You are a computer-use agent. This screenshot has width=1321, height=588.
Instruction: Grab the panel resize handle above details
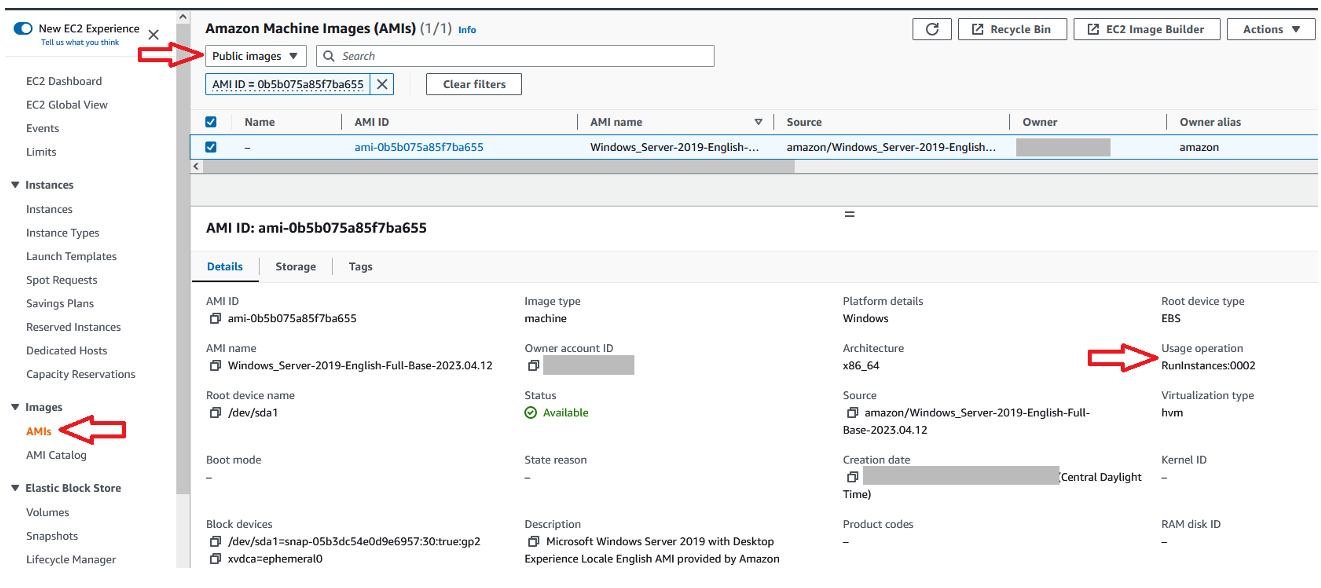(x=850, y=213)
